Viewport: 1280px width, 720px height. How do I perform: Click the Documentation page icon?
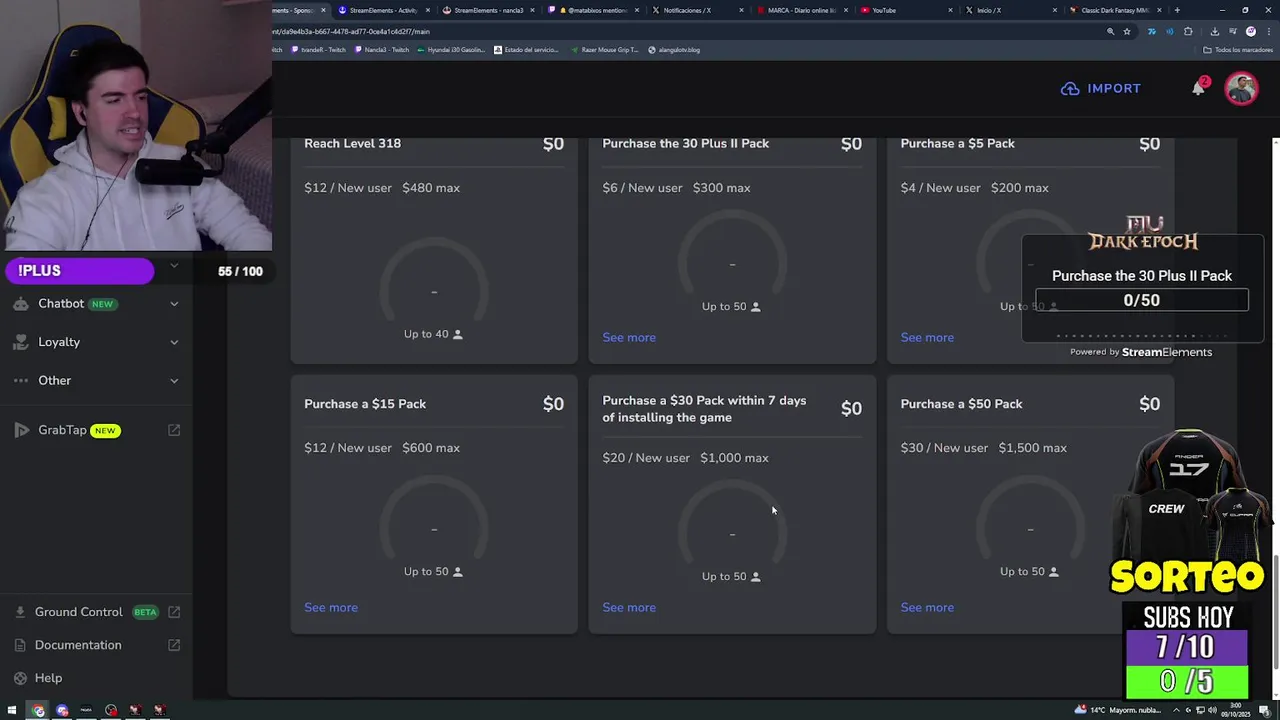[20, 645]
